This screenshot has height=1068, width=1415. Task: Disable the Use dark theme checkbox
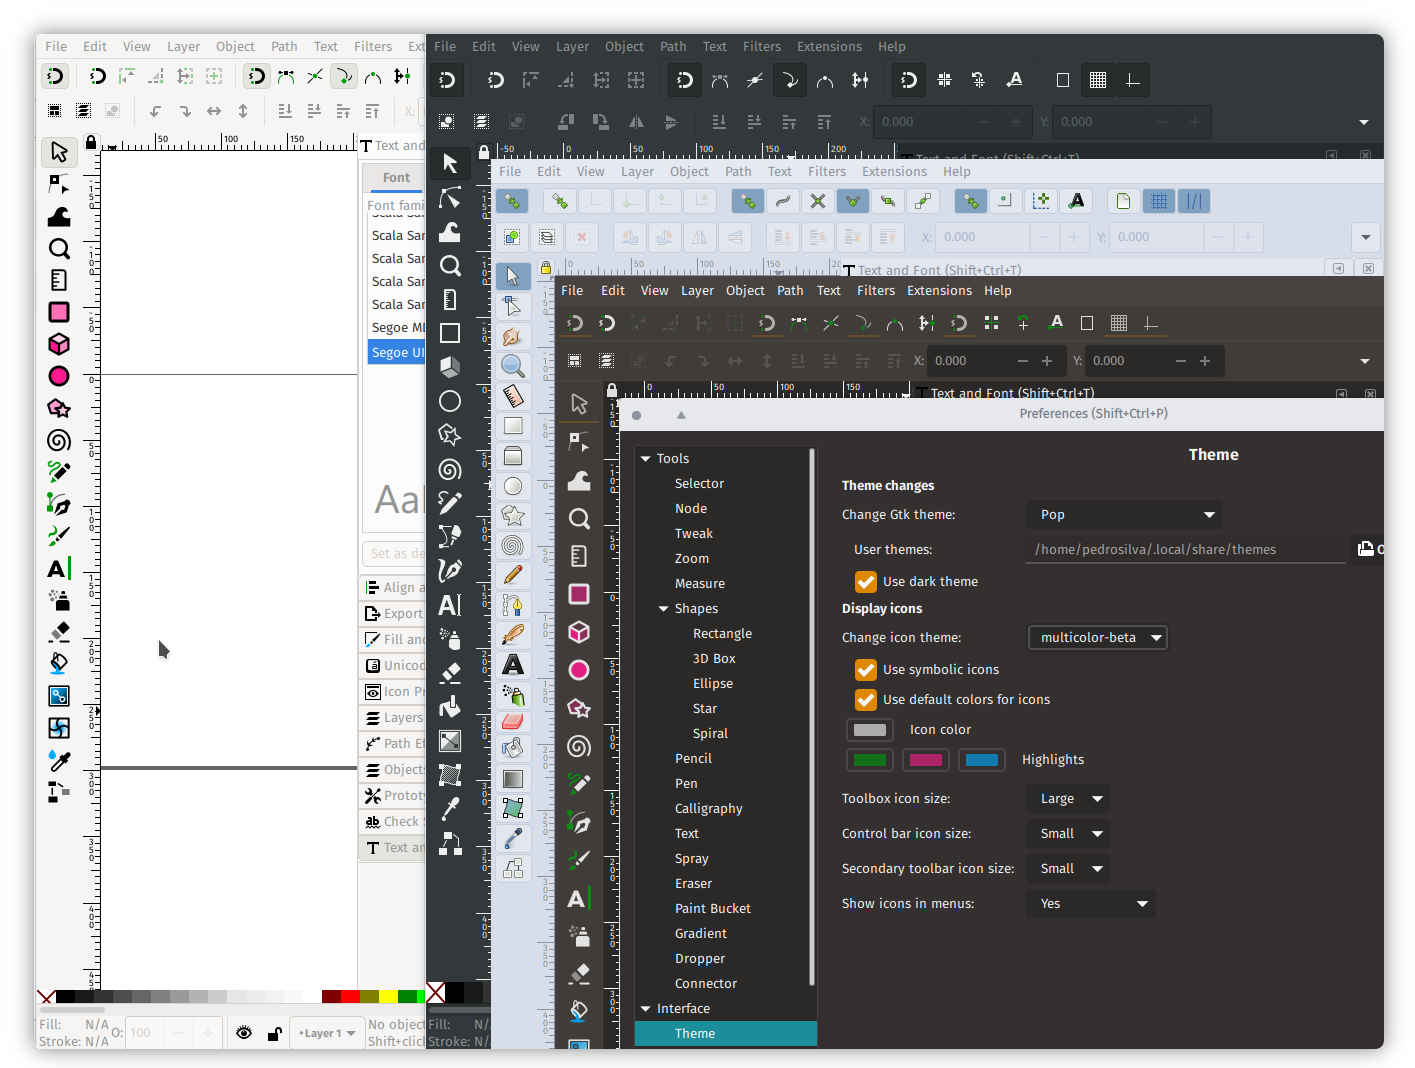[x=866, y=581]
